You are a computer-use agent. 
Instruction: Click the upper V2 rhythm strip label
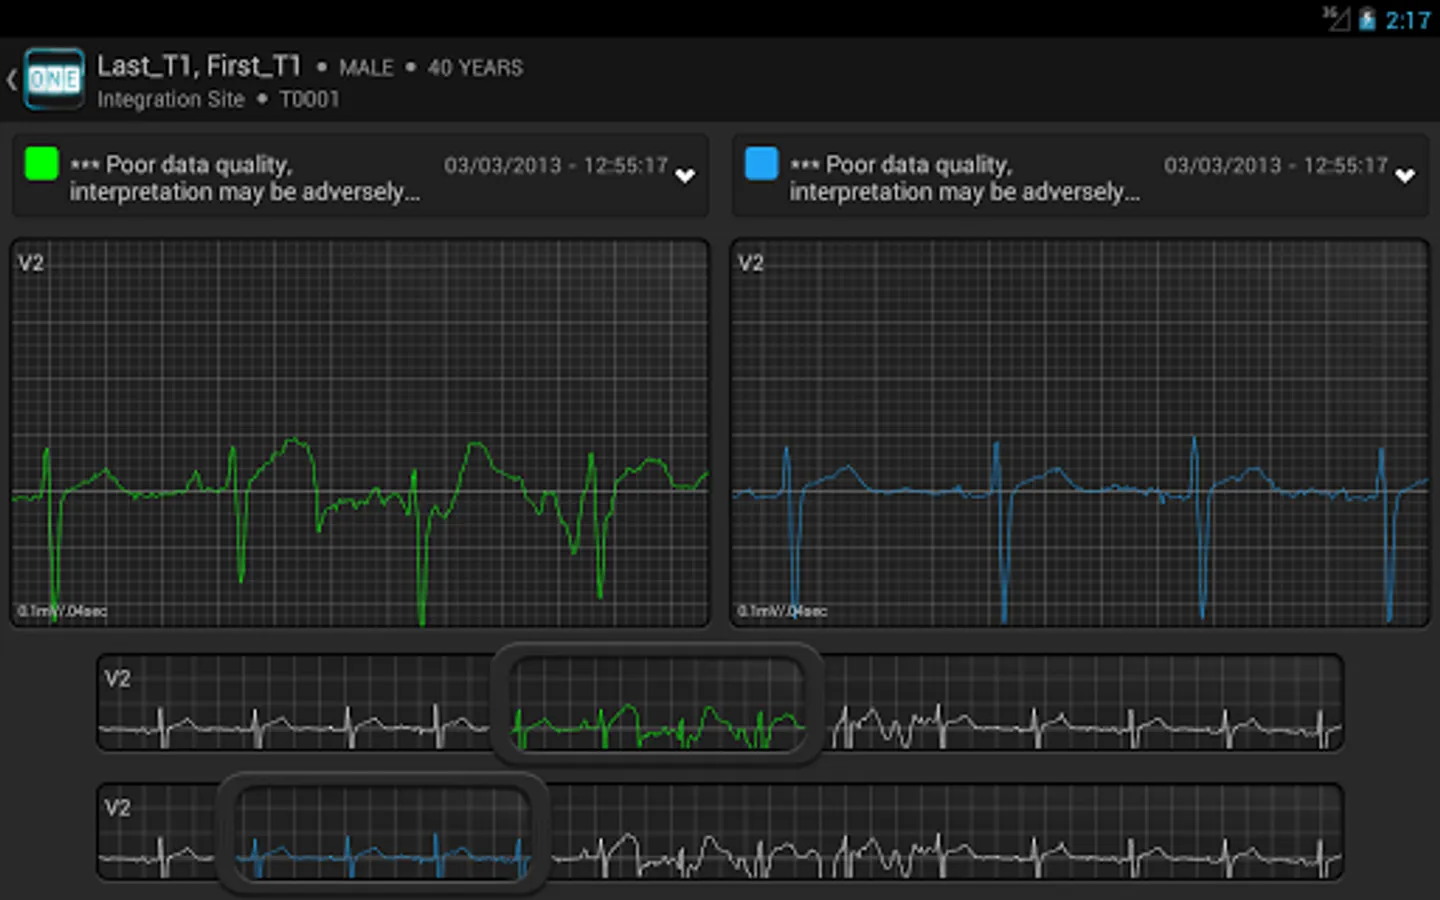(117, 679)
